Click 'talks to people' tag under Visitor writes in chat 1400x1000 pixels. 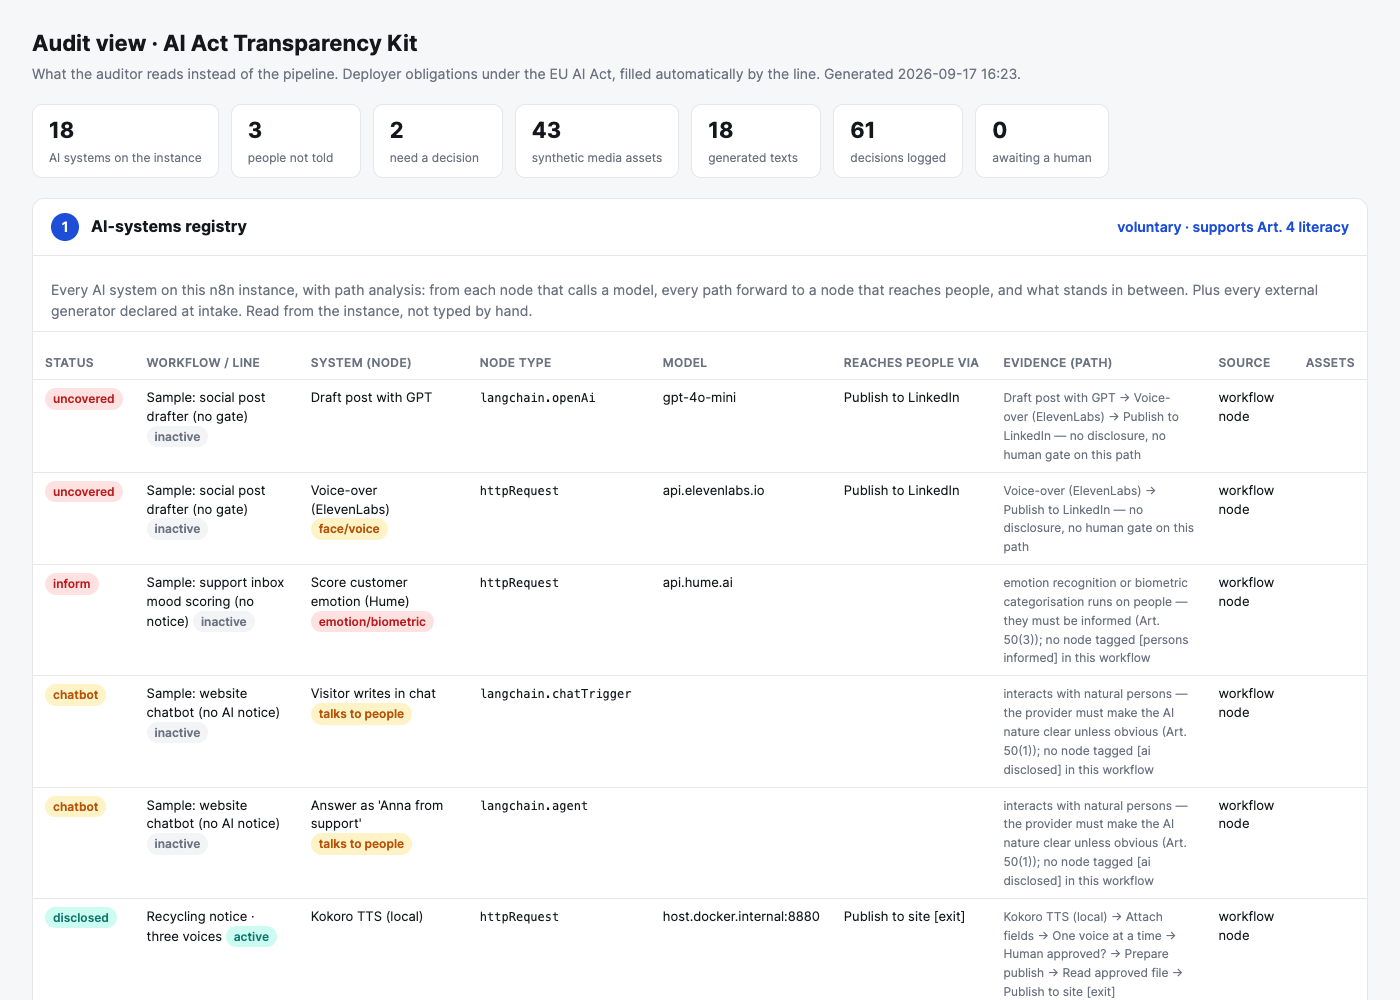[x=361, y=714]
